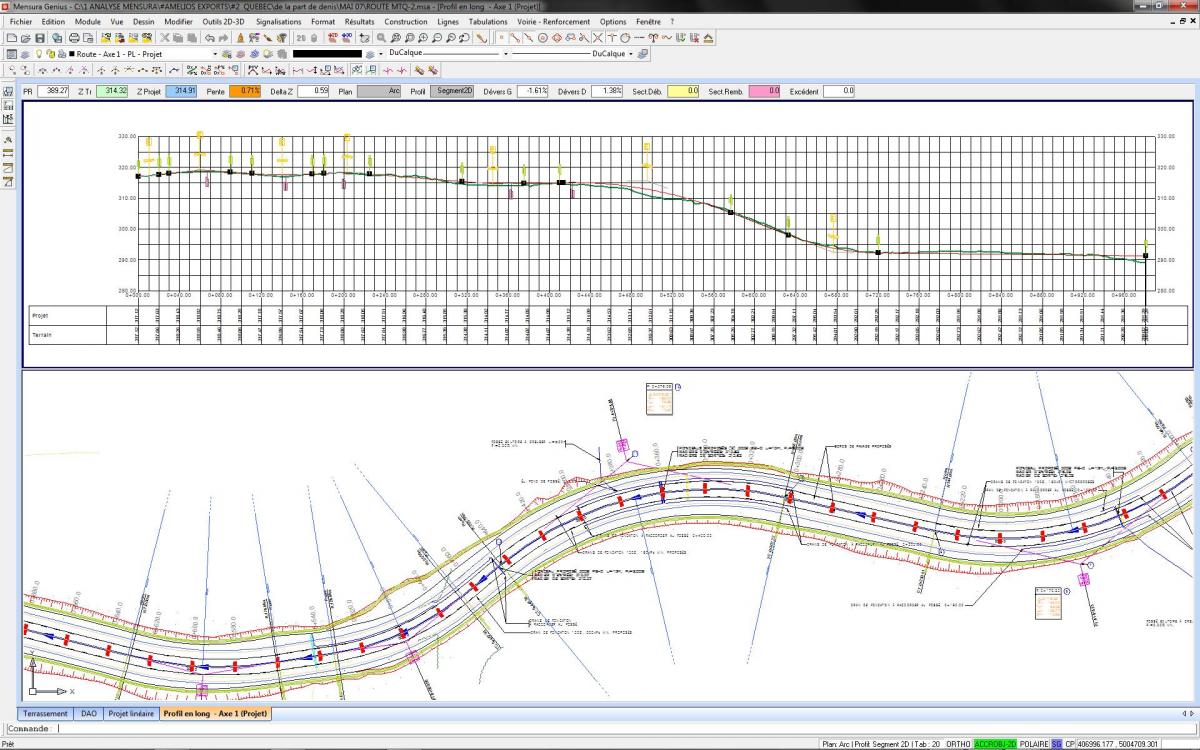Image resolution: width=1200 pixels, height=750 pixels.
Task: Click the Print icon in toolbar
Action: click(x=74, y=38)
